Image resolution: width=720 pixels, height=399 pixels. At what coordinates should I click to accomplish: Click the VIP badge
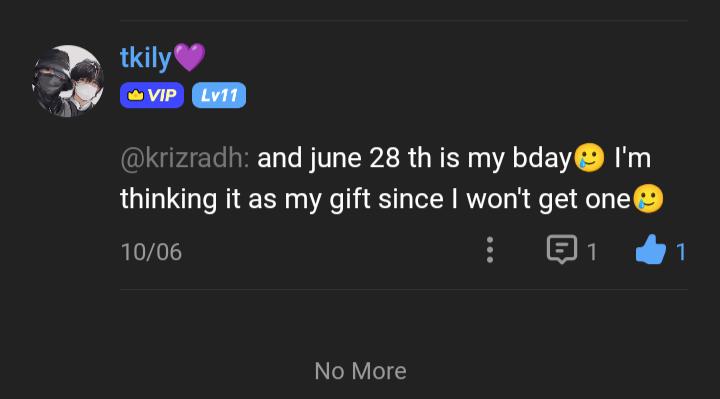(x=152, y=95)
